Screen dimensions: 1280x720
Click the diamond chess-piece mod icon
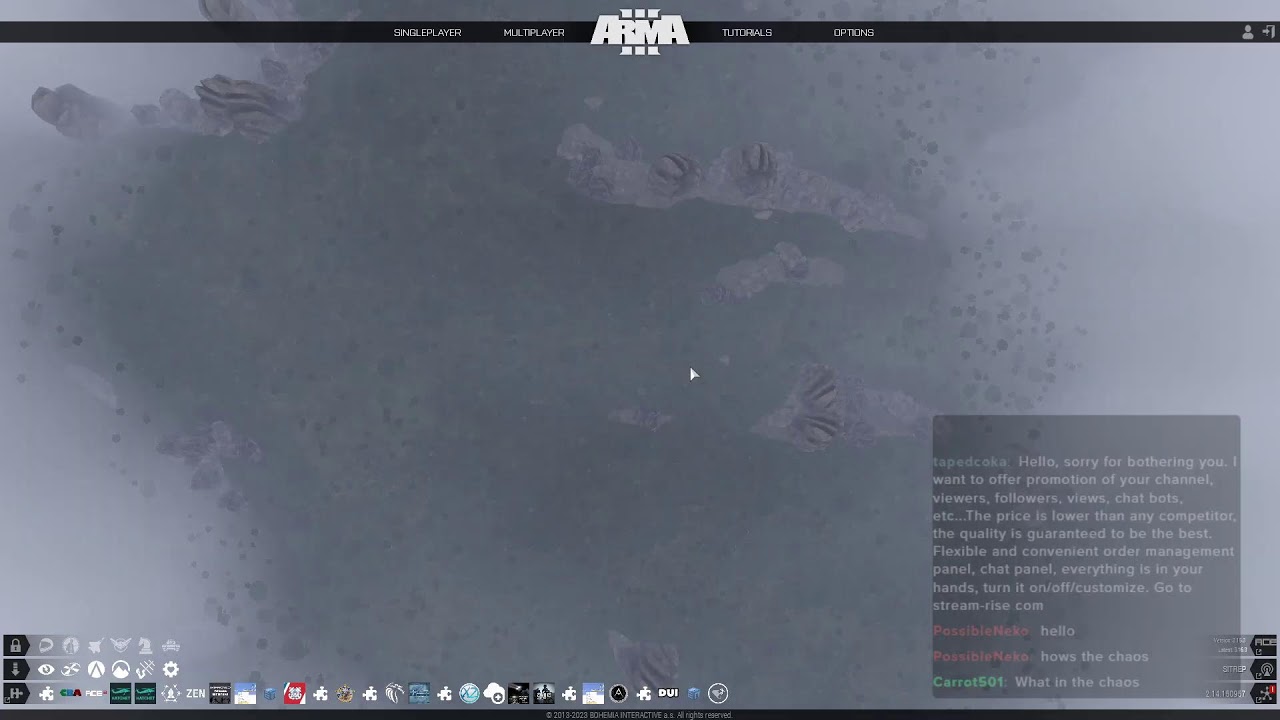[x=171, y=693]
